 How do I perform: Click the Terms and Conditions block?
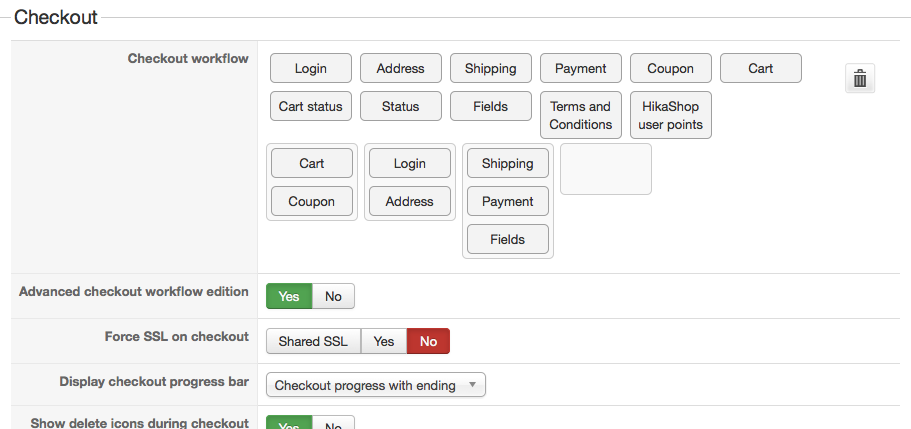click(x=581, y=115)
